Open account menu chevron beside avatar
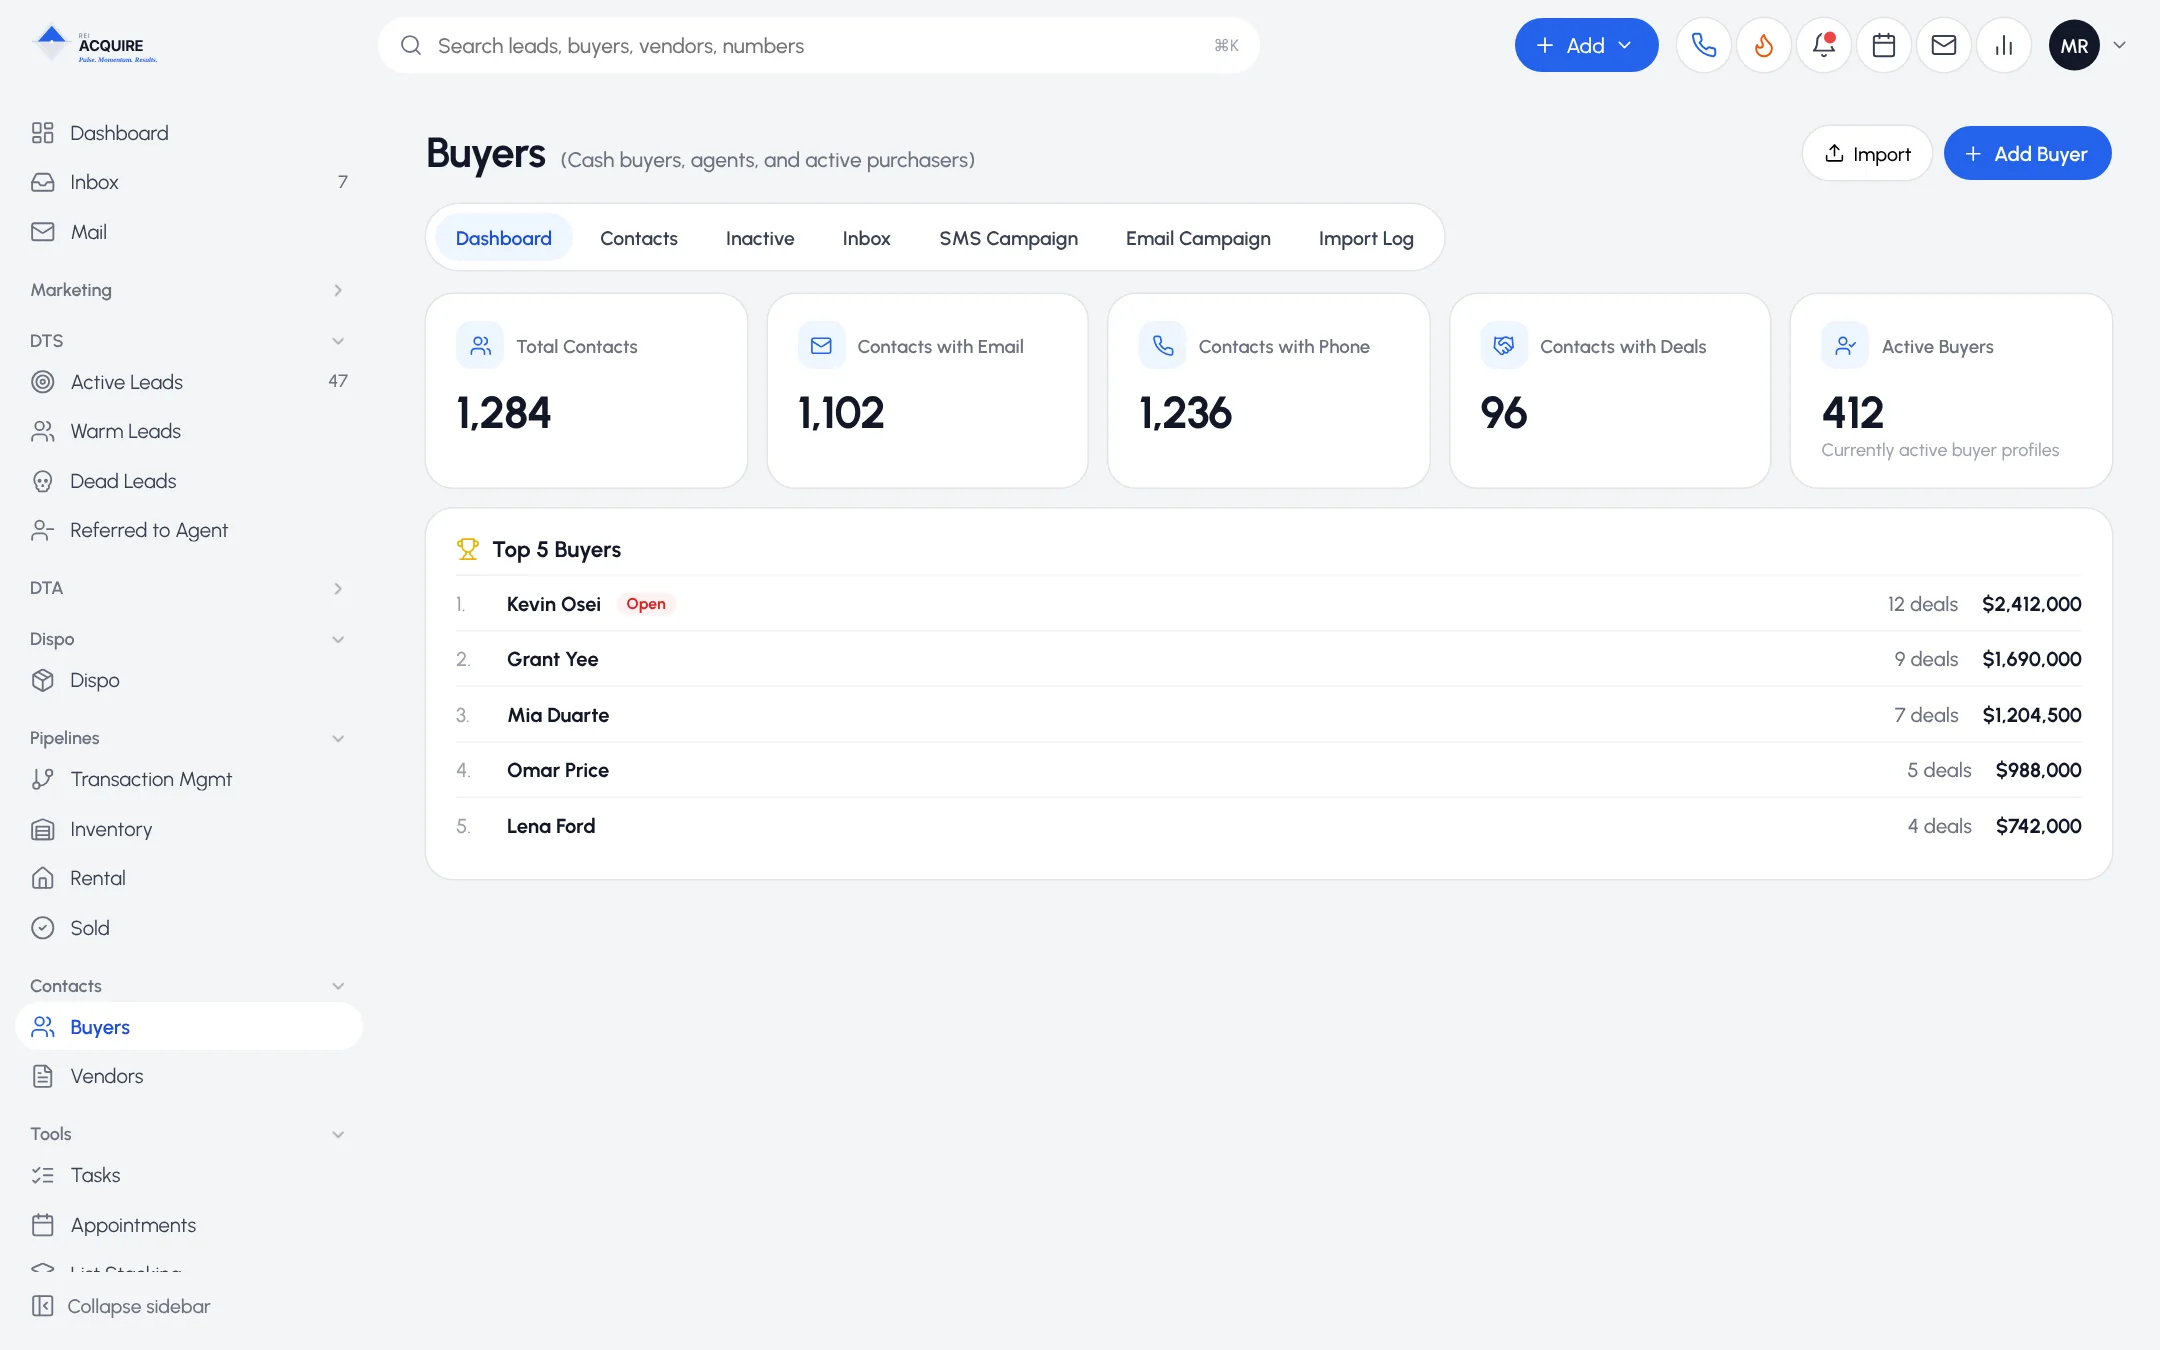Screen dimensions: 2160x1350 (2119, 45)
